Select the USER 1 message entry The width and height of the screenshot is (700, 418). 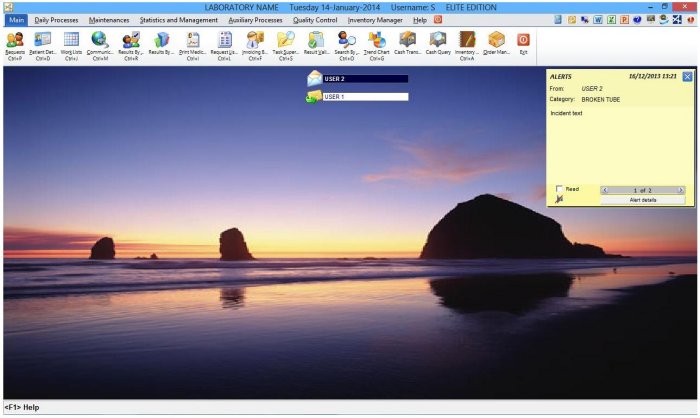(x=365, y=97)
